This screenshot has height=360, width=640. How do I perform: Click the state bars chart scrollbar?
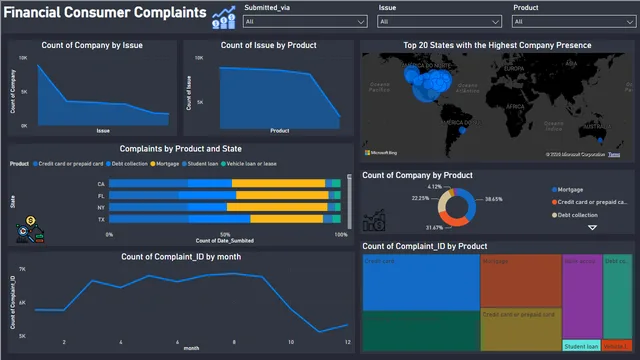click(349, 202)
